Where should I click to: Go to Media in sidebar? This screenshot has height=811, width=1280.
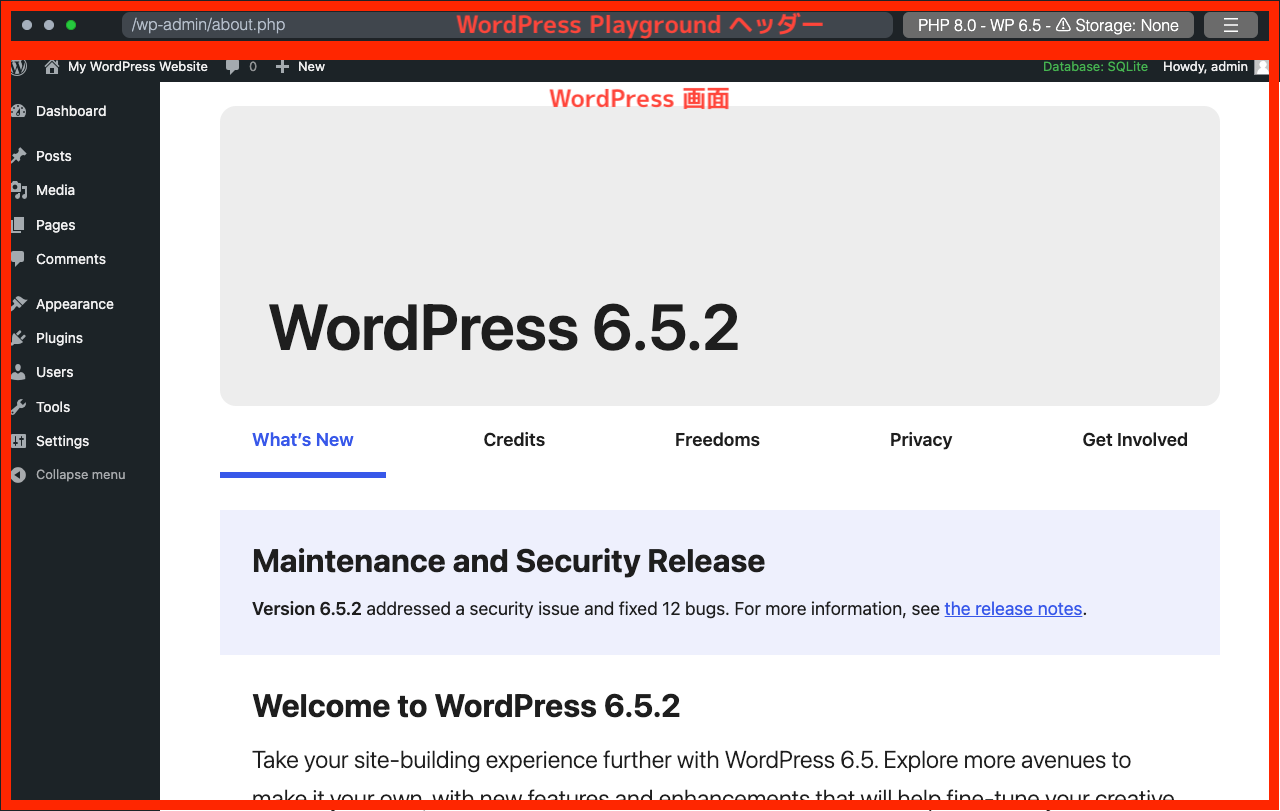pos(56,190)
